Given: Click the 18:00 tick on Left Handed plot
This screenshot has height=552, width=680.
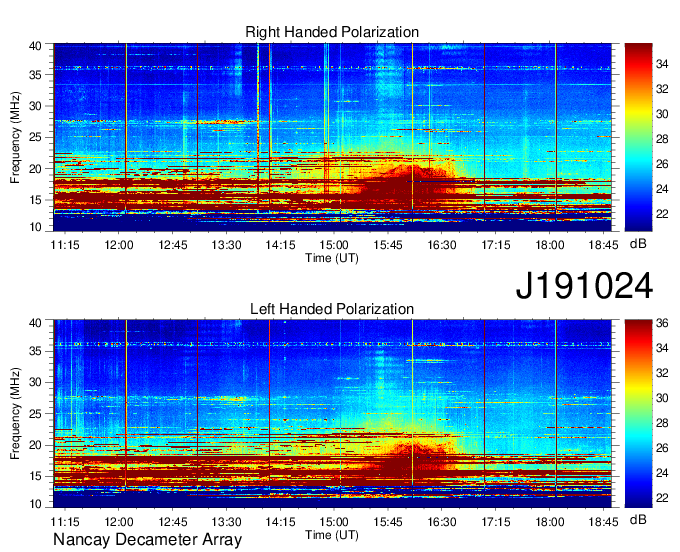Looking at the screenshot, I should (549, 522).
